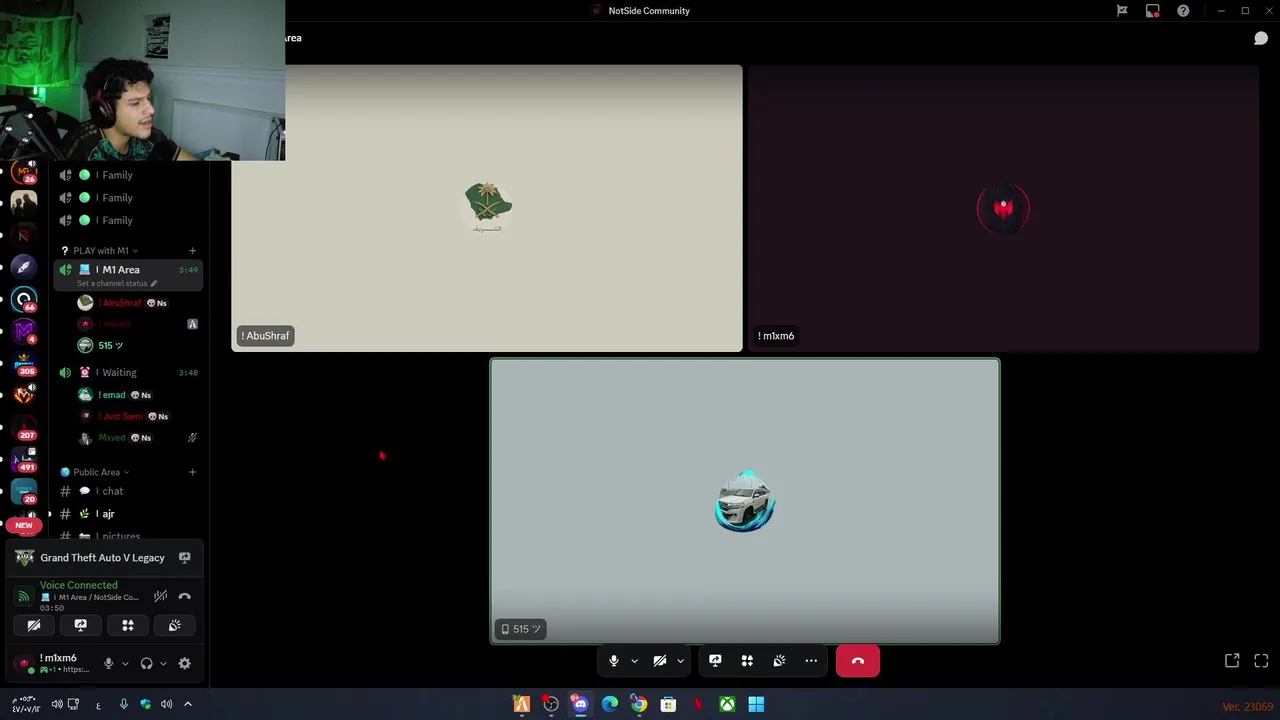Deafen with headphones icon in user panel
The width and height of the screenshot is (1280, 720).
pyautogui.click(x=146, y=663)
